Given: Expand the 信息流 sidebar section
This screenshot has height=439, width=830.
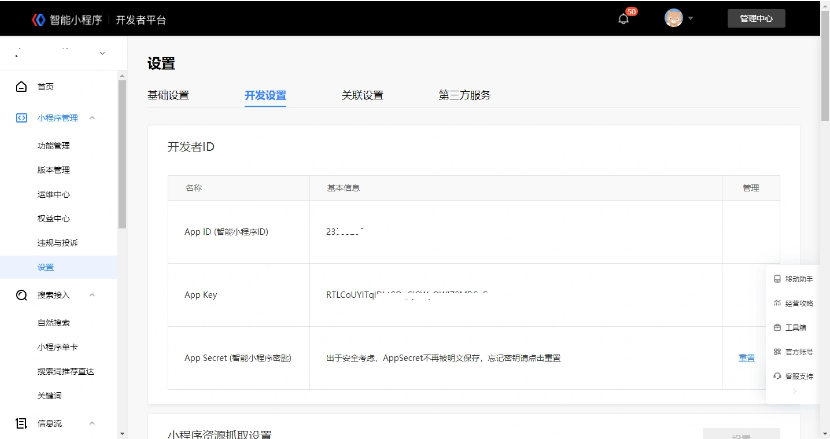Looking at the screenshot, I should pos(92,423).
